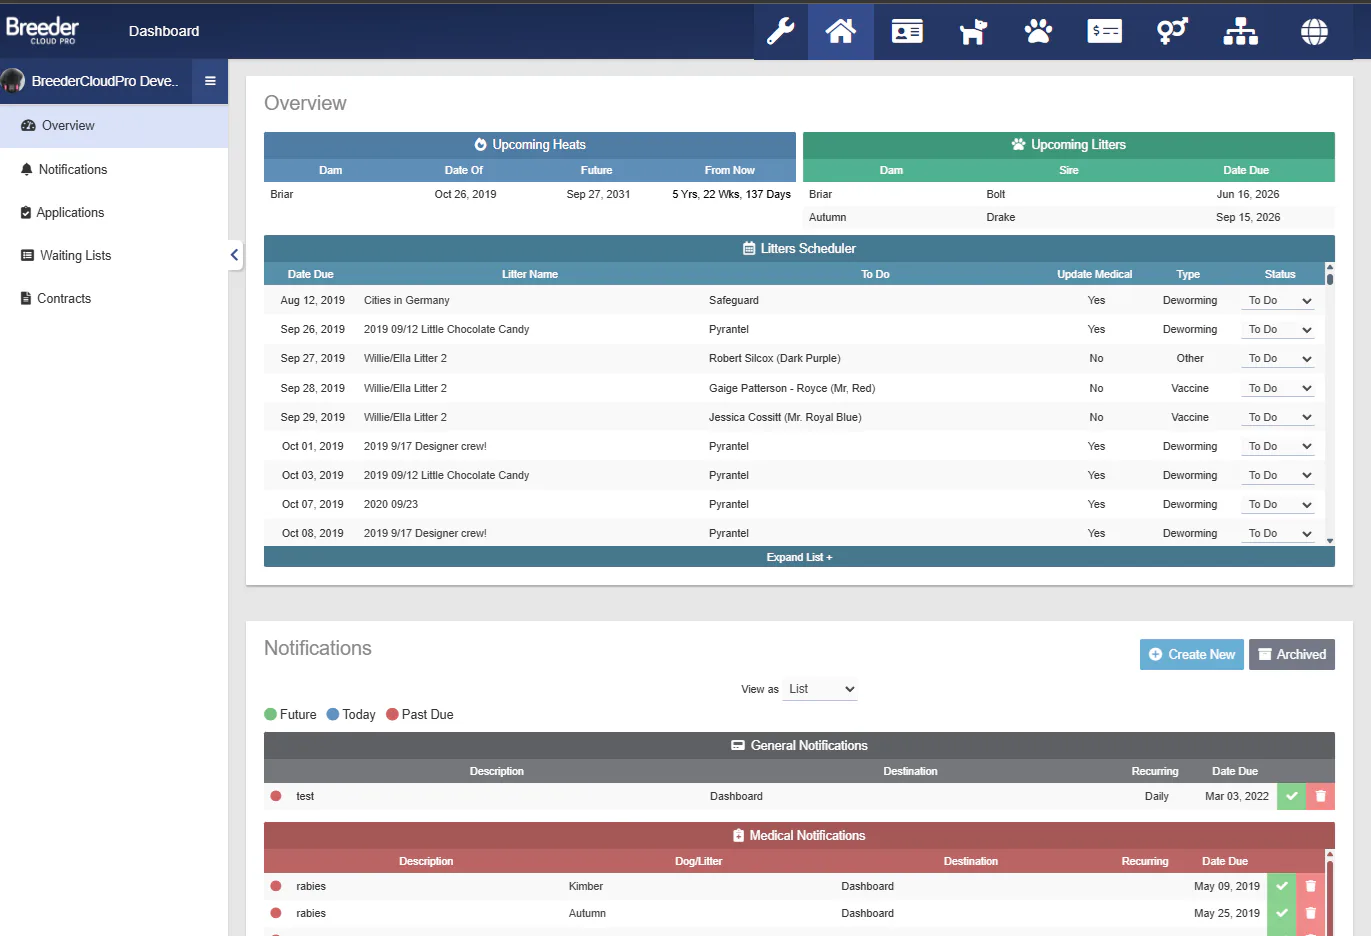This screenshot has width=1371, height=936.
Task: Click the Create New notification button
Action: 1192,654
